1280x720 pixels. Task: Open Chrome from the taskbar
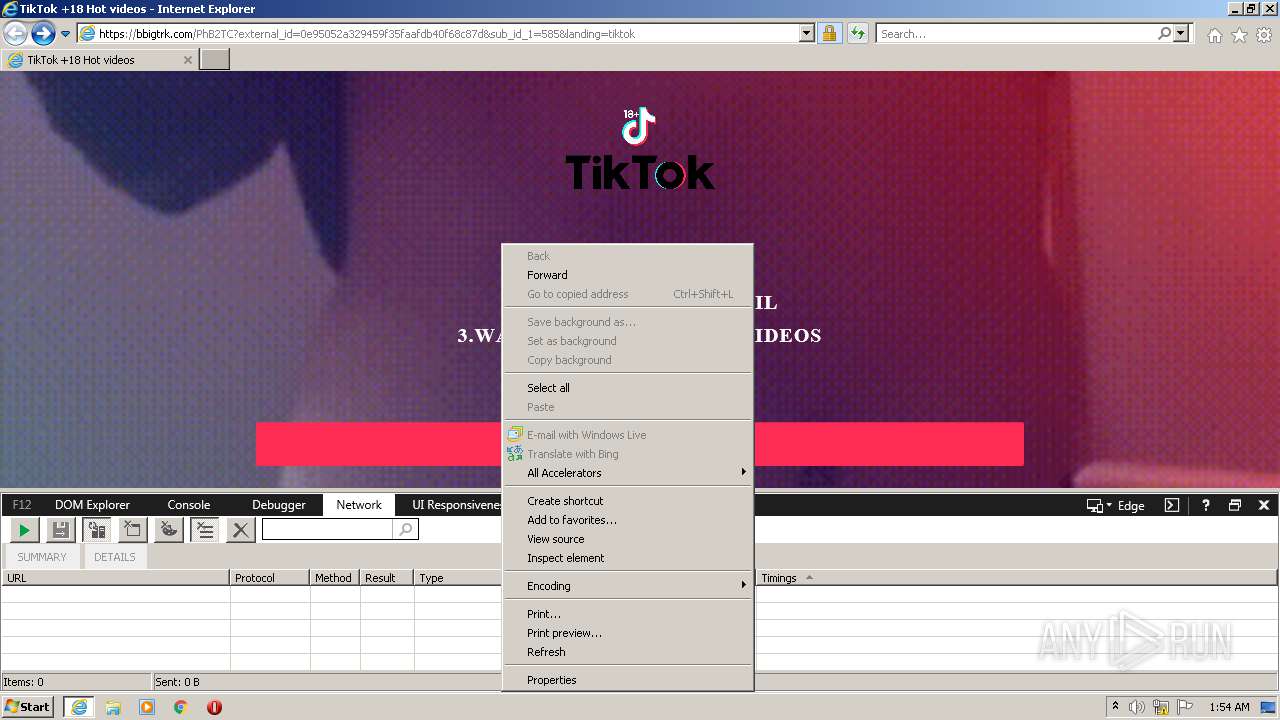pyautogui.click(x=180, y=707)
